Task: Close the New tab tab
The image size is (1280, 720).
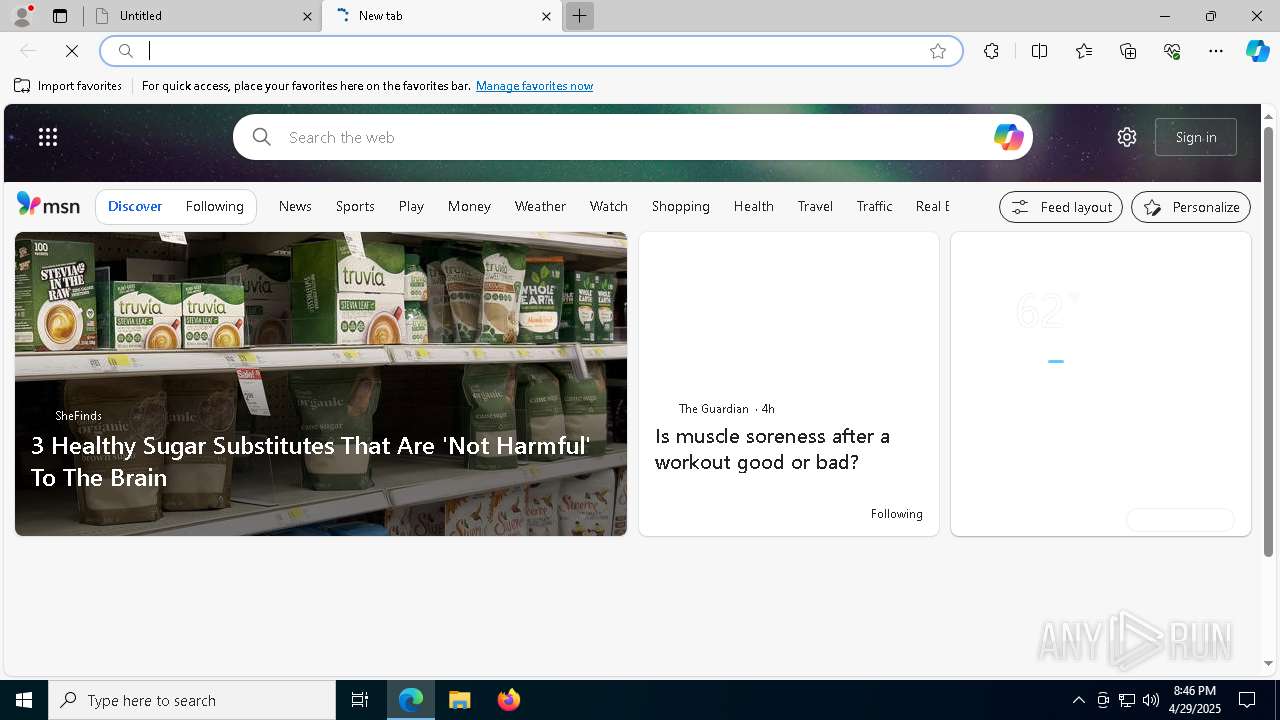Action: pos(546,16)
